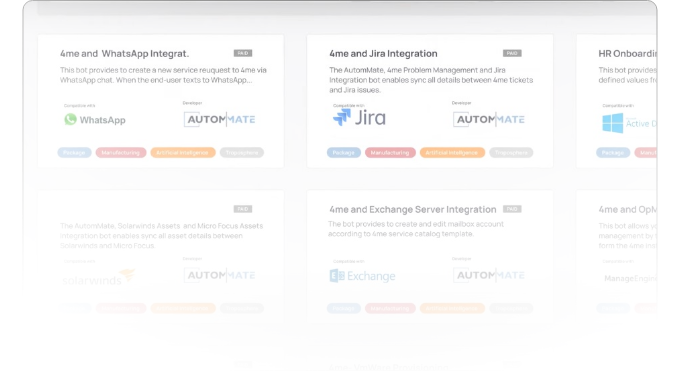Click the PAID badge on Exchange Server card
680x371 pixels.
(512, 209)
